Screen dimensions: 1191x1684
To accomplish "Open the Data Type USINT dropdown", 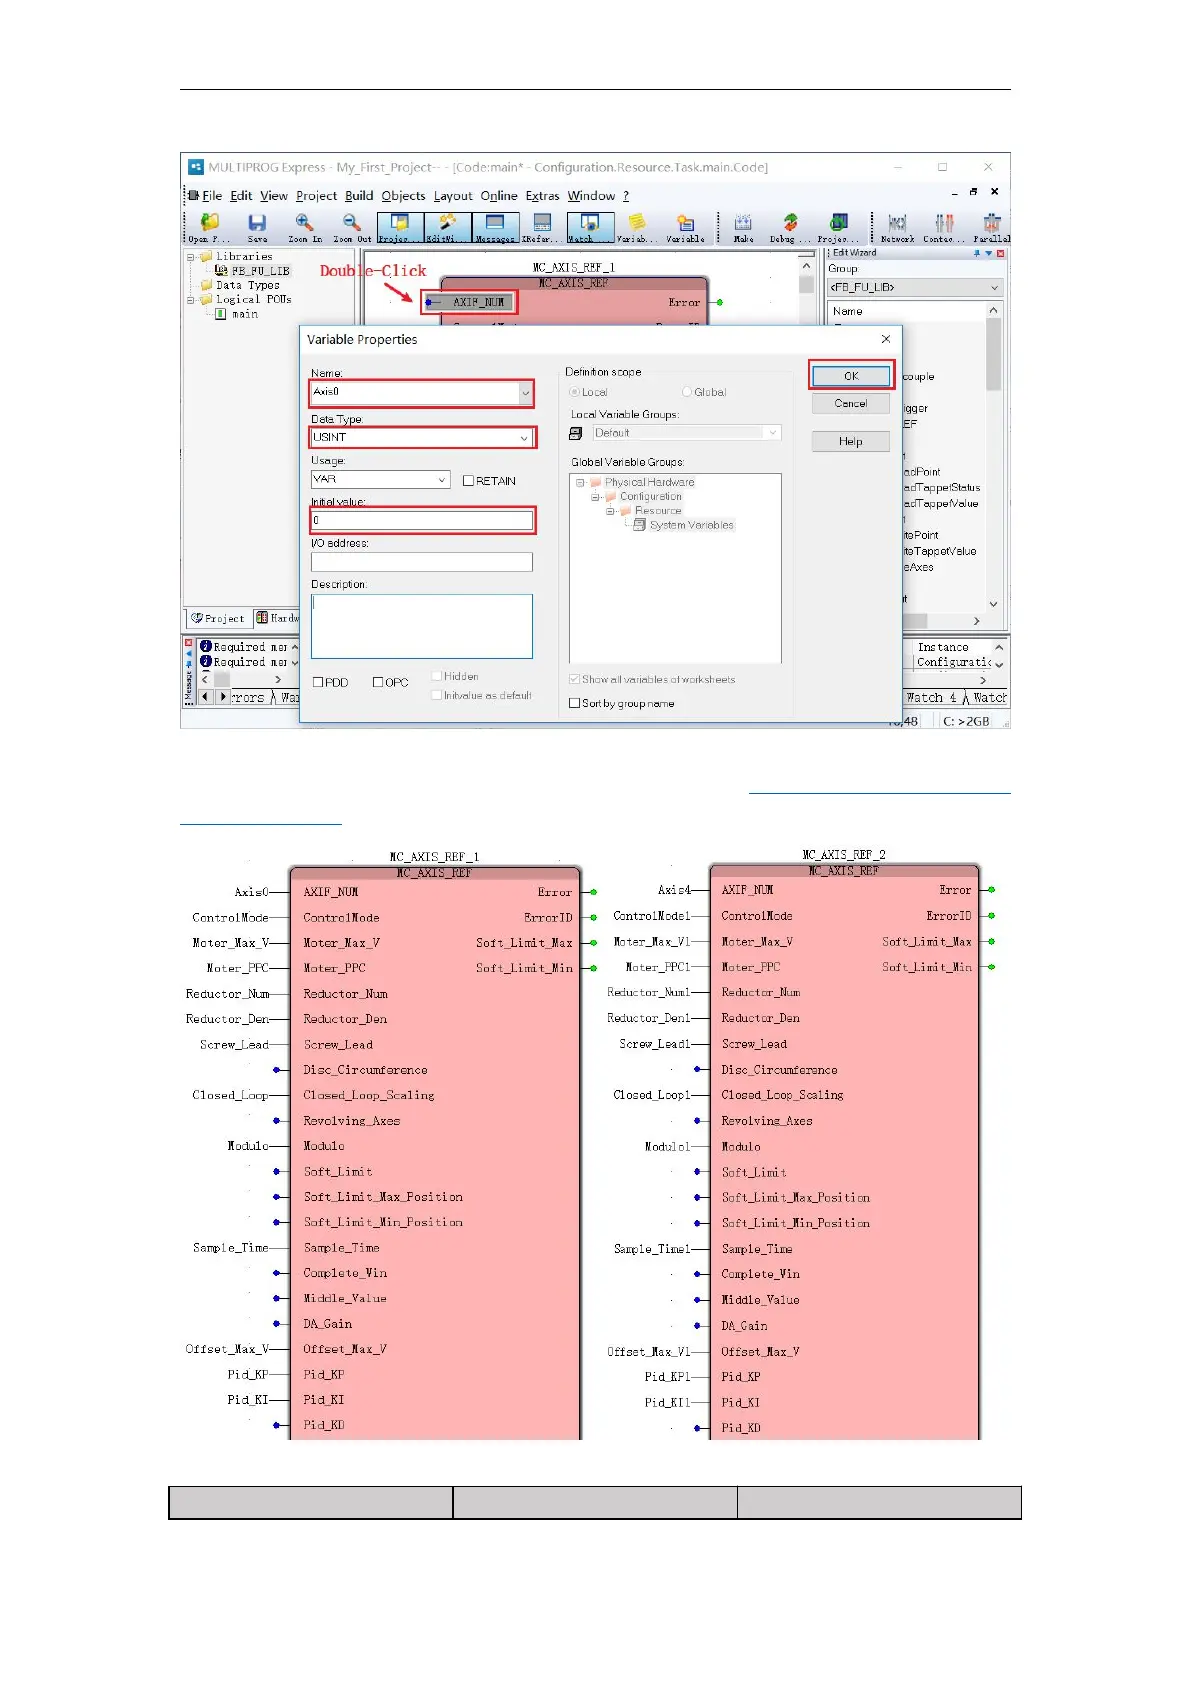I will 524,438.
